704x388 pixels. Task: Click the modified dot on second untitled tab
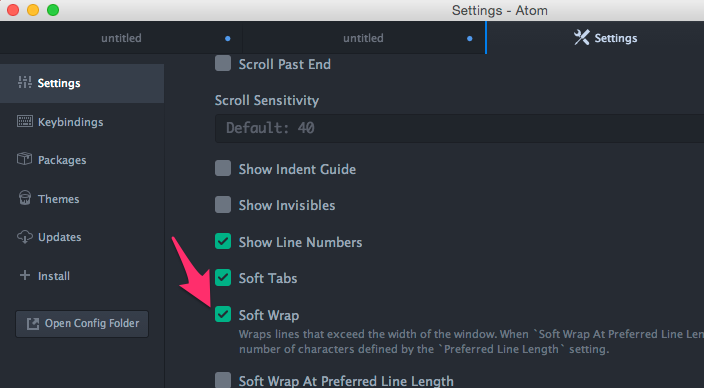click(x=470, y=39)
